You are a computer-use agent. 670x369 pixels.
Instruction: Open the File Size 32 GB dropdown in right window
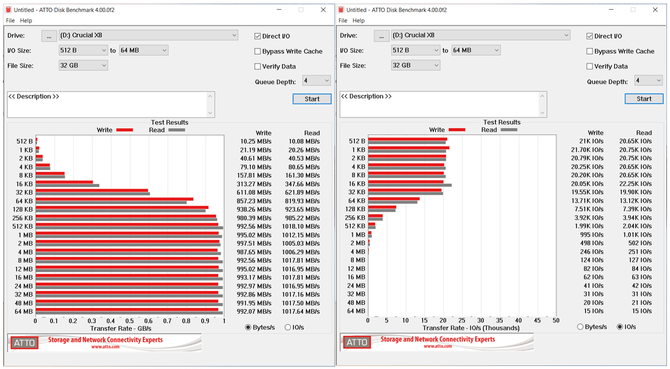pyautogui.click(x=416, y=65)
